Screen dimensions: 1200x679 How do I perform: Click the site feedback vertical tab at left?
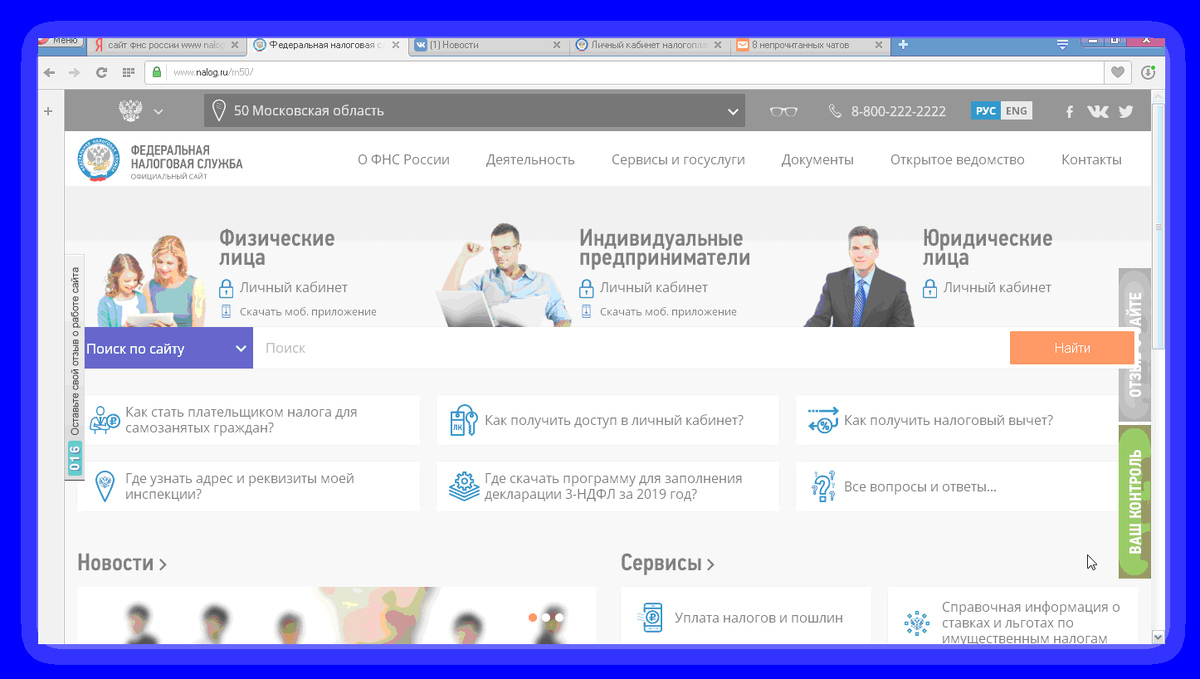point(75,367)
